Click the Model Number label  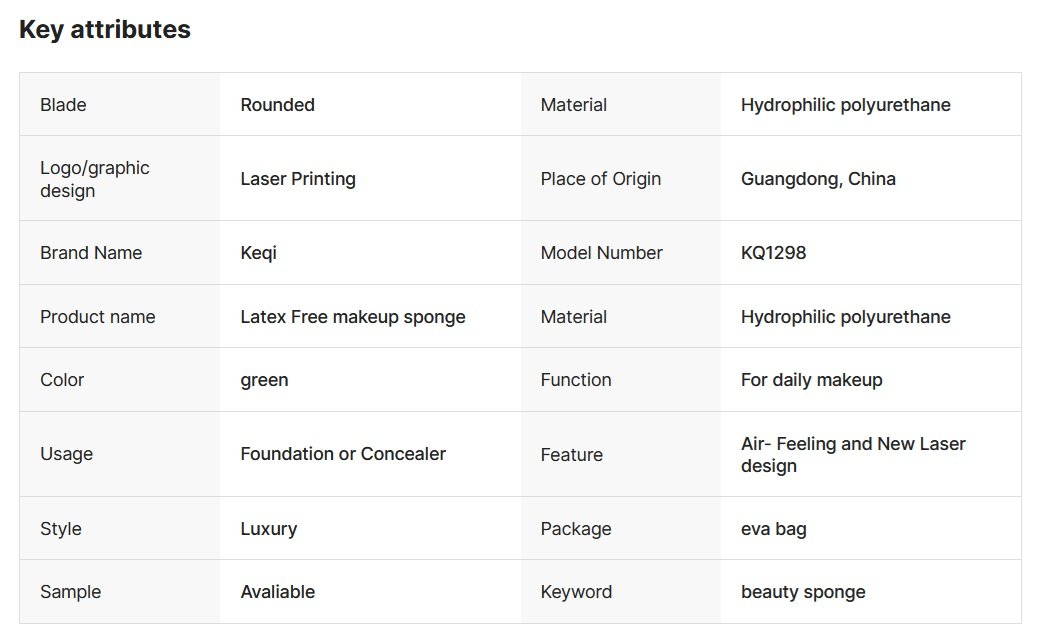[601, 253]
